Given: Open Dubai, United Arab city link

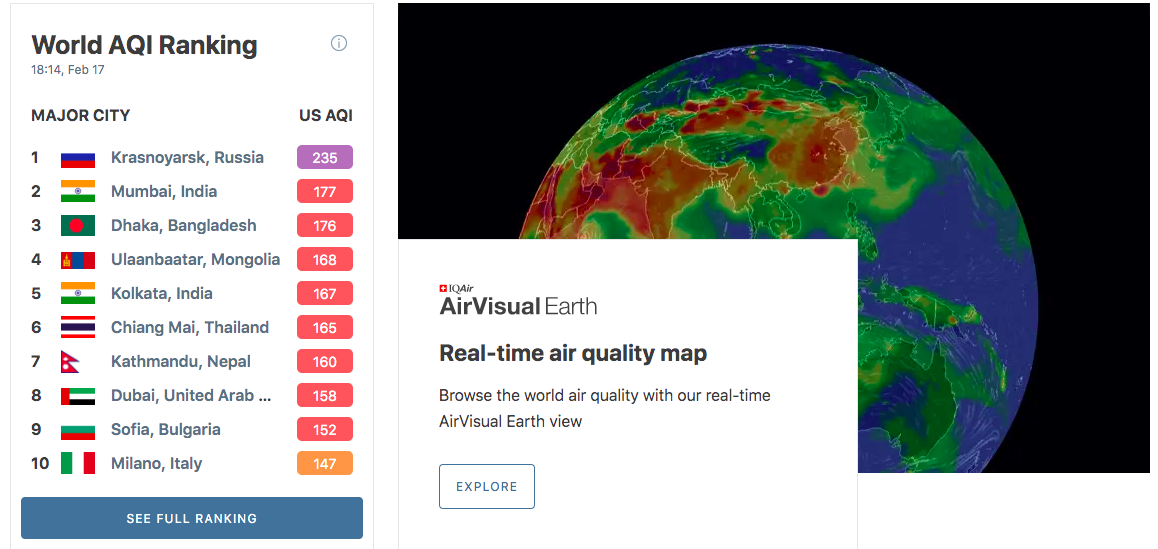Looking at the screenshot, I should [191, 395].
